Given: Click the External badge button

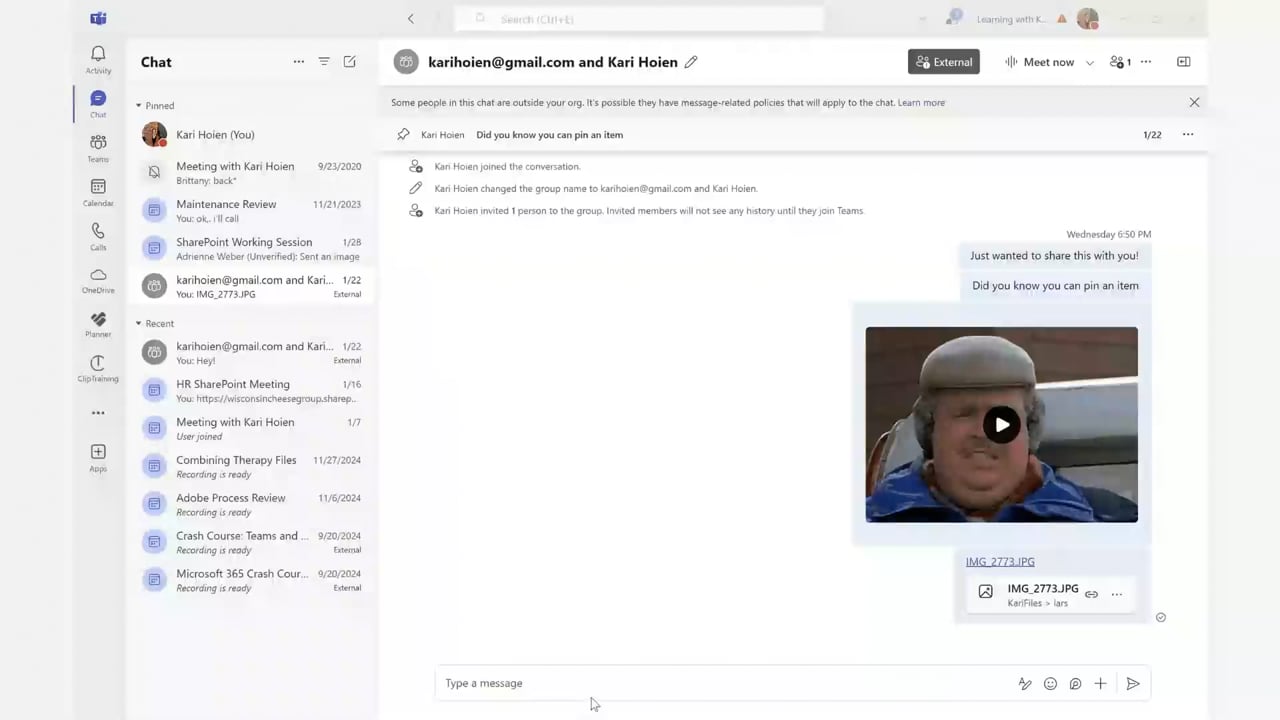Looking at the screenshot, I should click(x=944, y=62).
